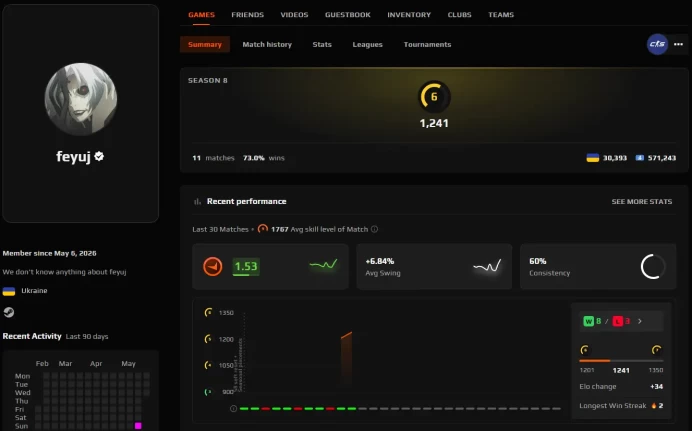692x431 pixels.
Task: Click the 571,243 region rank value
Action: click(x=662, y=158)
